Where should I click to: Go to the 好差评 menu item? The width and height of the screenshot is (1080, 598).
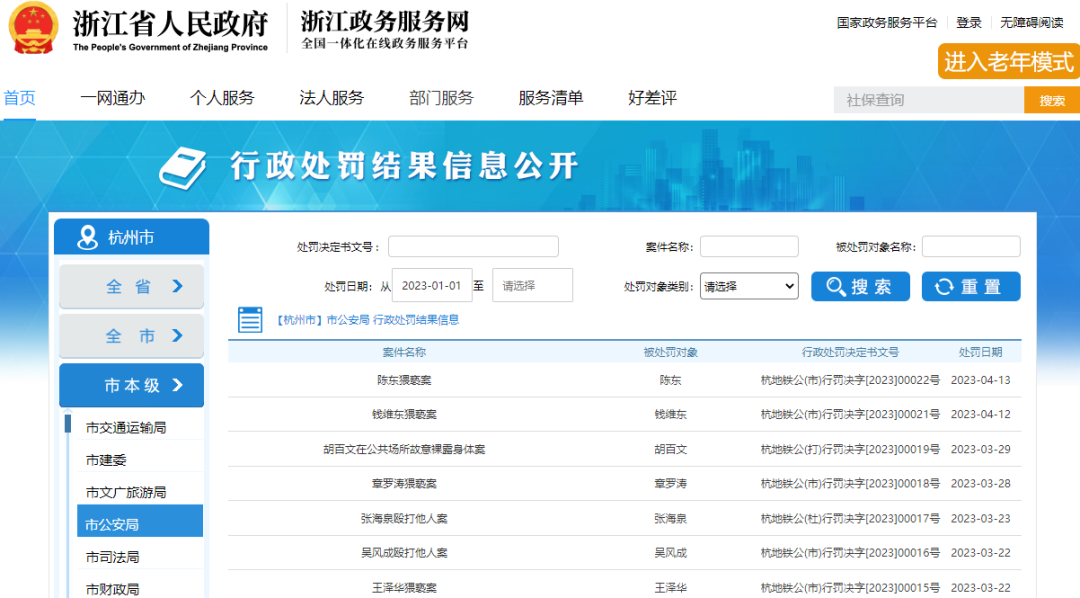tap(652, 98)
